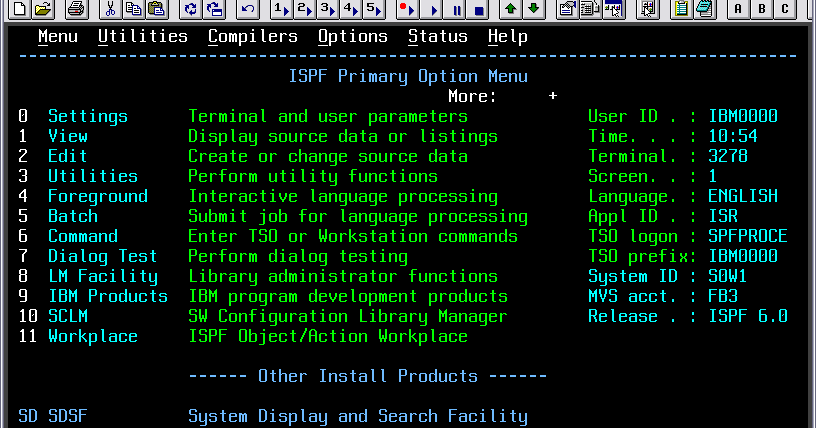The height and width of the screenshot is (428, 816).
Task: Select option 4 Foreground
Action: [x=98, y=196]
